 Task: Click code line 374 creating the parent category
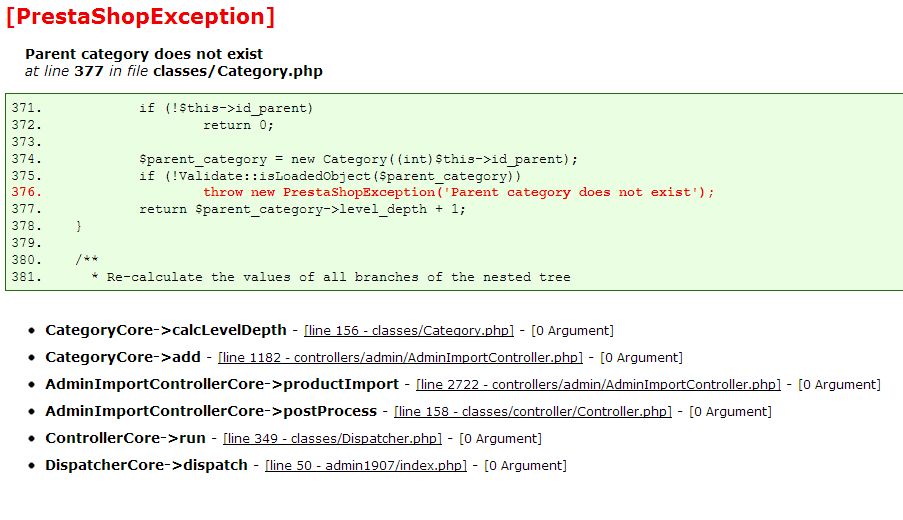[x=358, y=159]
